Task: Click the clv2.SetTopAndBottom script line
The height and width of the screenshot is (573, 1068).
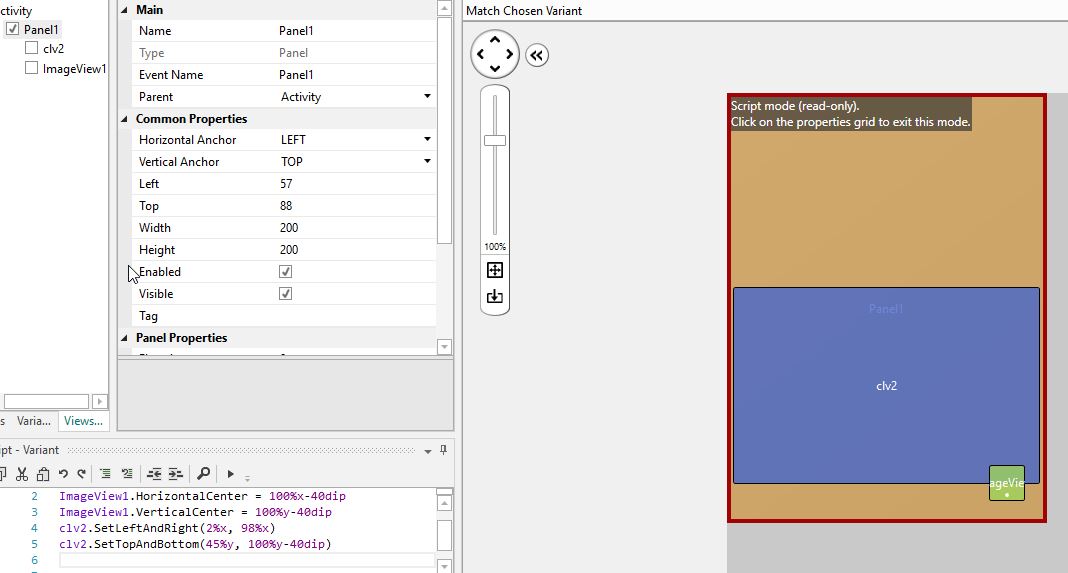Action: 195,544
